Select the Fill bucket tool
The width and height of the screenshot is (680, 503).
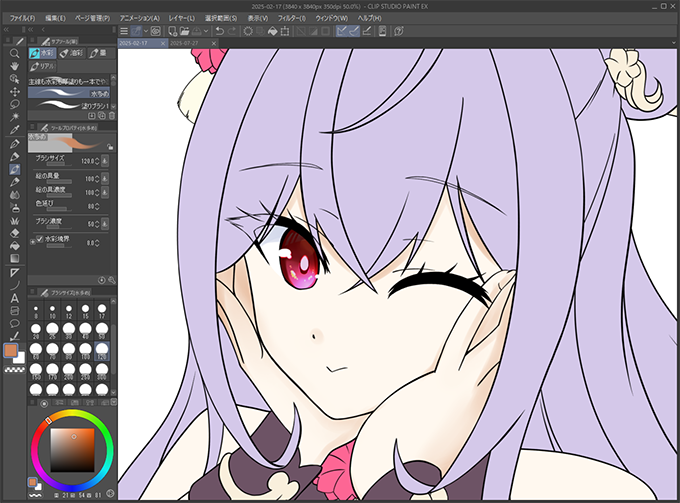tap(14, 246)
